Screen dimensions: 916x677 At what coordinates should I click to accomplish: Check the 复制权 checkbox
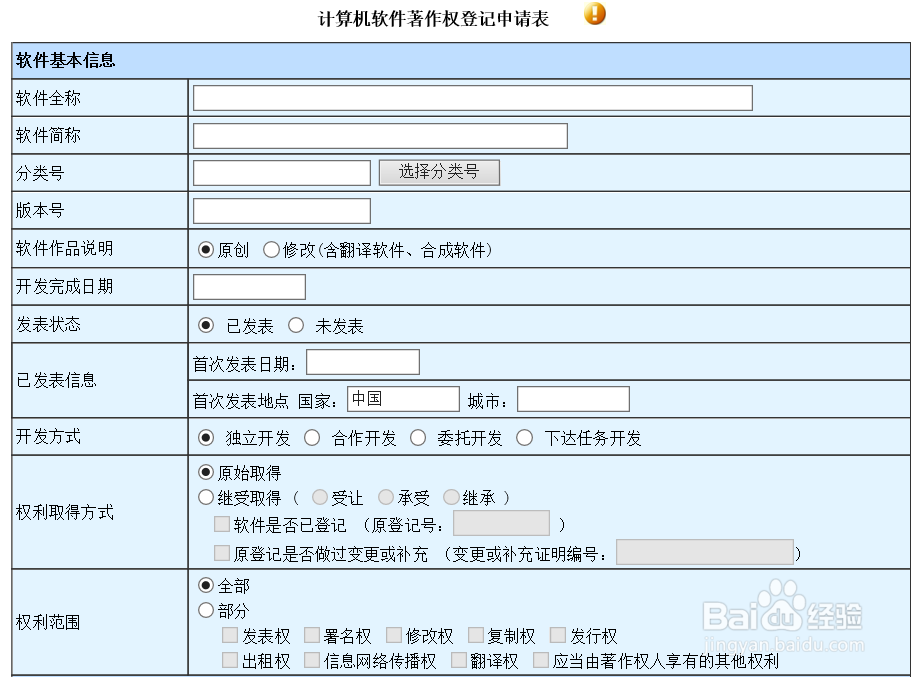476,635
